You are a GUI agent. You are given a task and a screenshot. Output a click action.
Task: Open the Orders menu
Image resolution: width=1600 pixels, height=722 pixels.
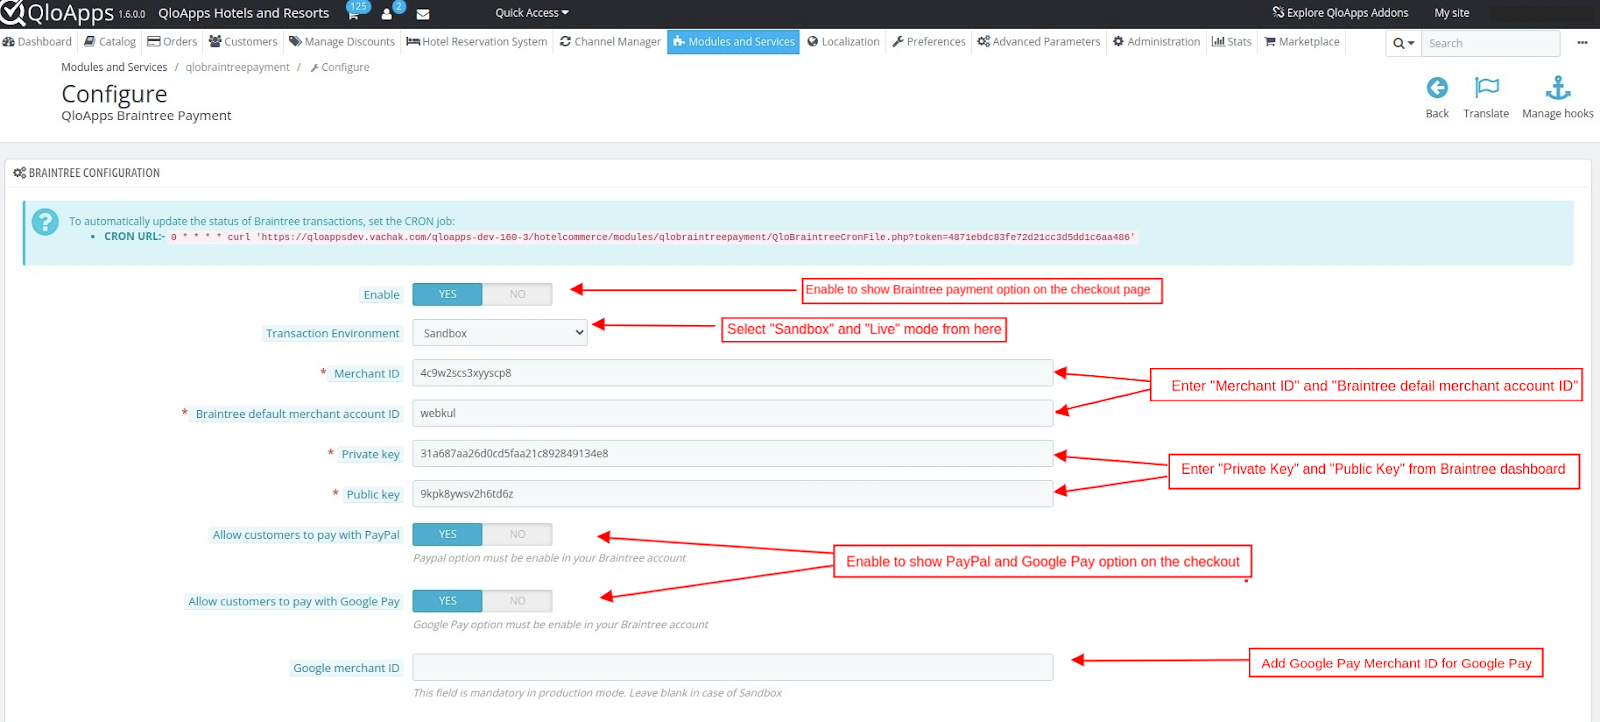pos(172,42)
